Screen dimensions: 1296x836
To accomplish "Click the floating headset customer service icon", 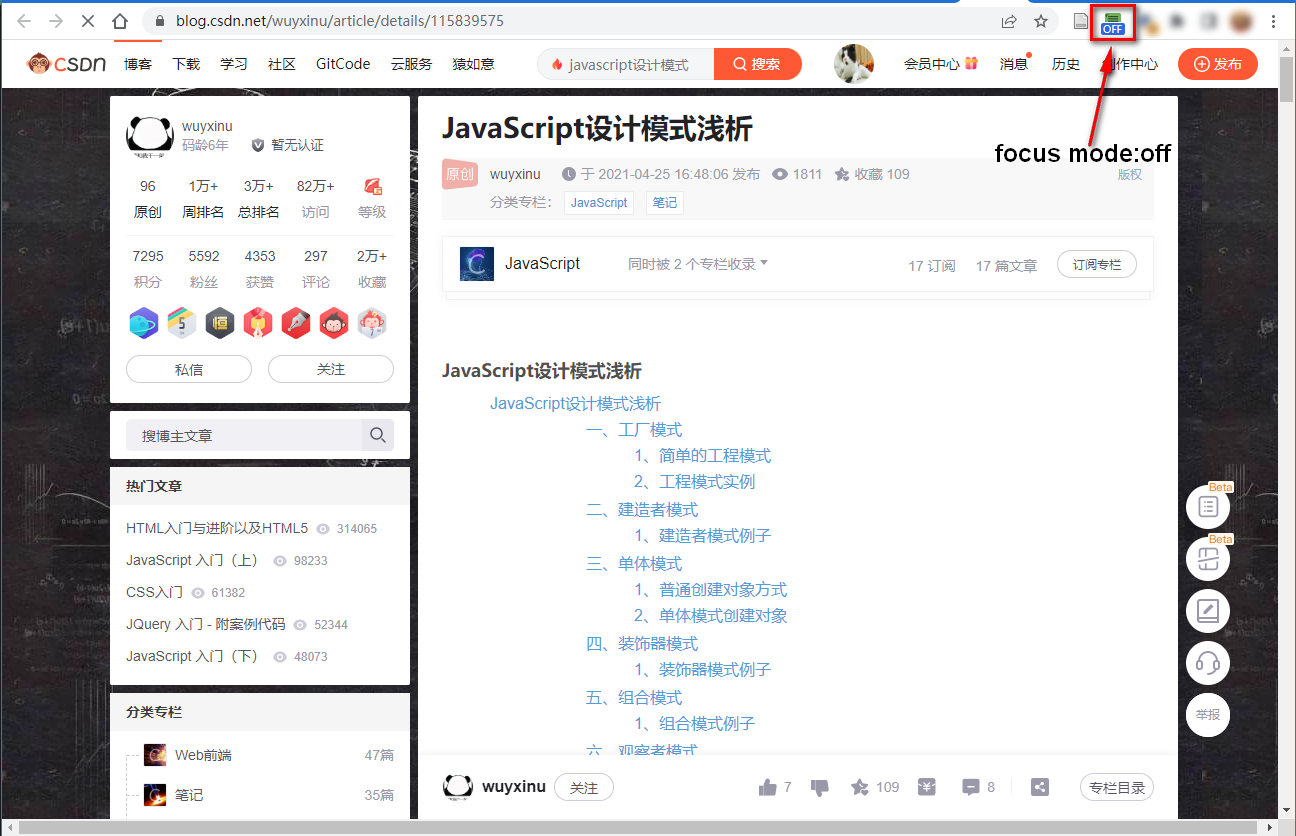I will (1208, 662).
